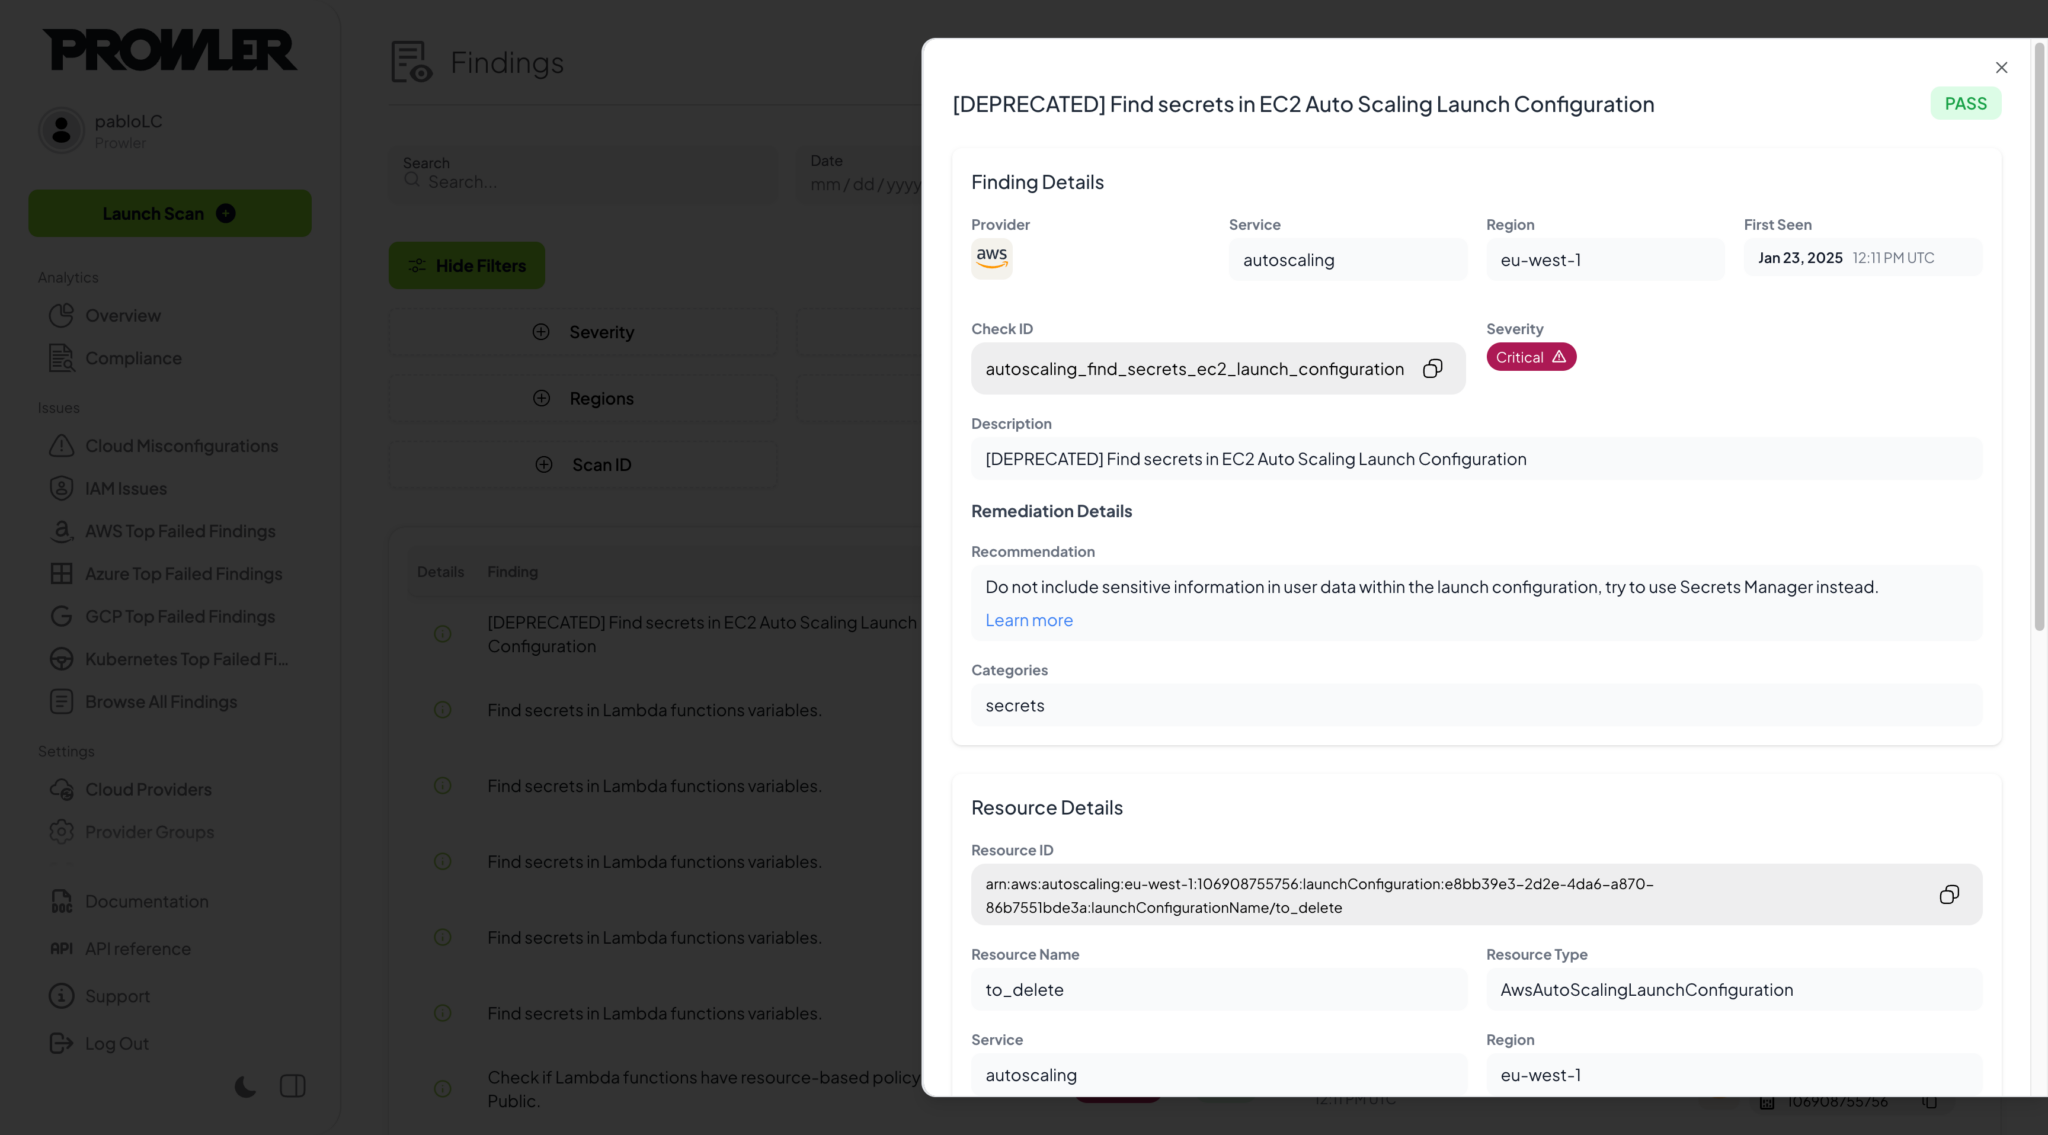The width and height of the screenshot is (2048, 1135).
Task: Open Cloud Misconfigurations issues
Action: point(181,446)
